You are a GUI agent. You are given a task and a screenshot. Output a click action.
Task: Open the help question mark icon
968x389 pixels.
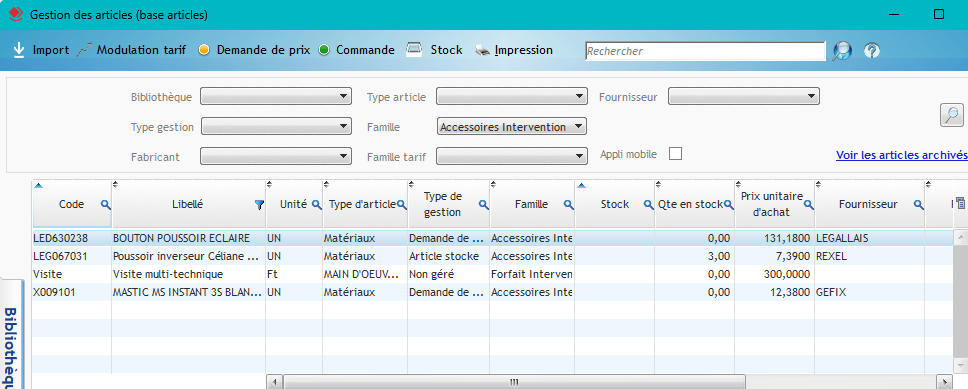(872, 51)
